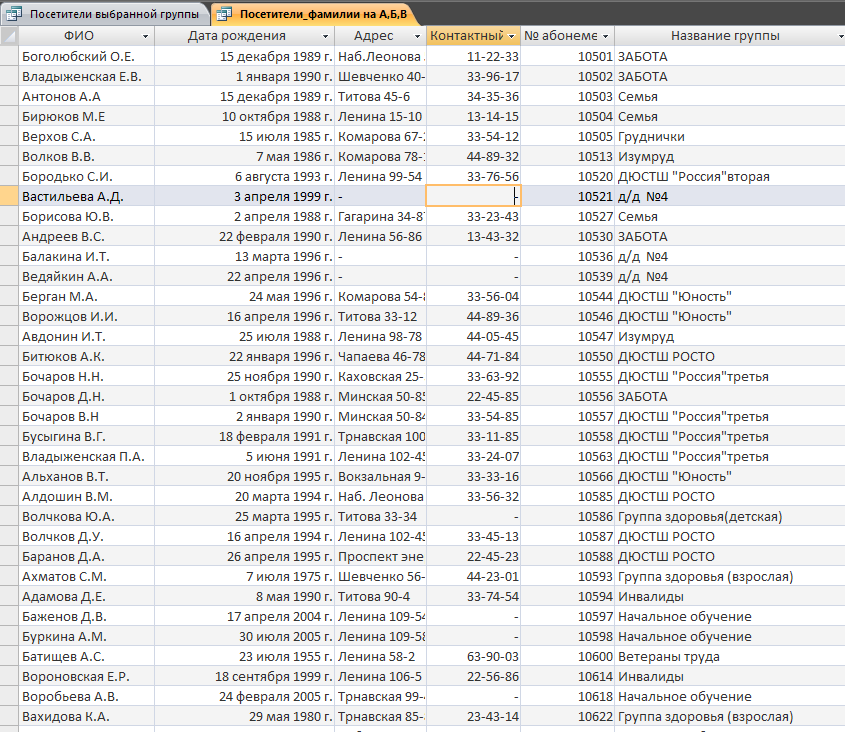
Task: Click group Ветераны труда
Action: pyautogui.click(x=730, y=657)
